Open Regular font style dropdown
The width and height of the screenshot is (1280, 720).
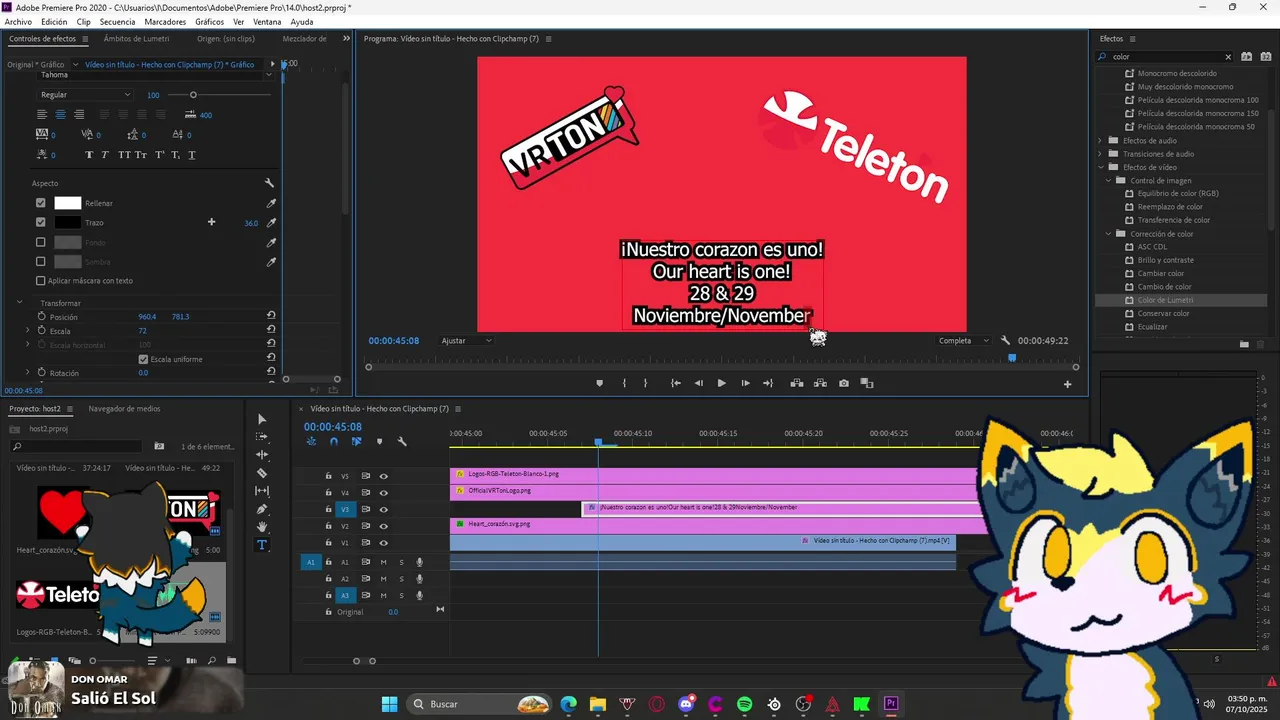(x=84, y=95)
